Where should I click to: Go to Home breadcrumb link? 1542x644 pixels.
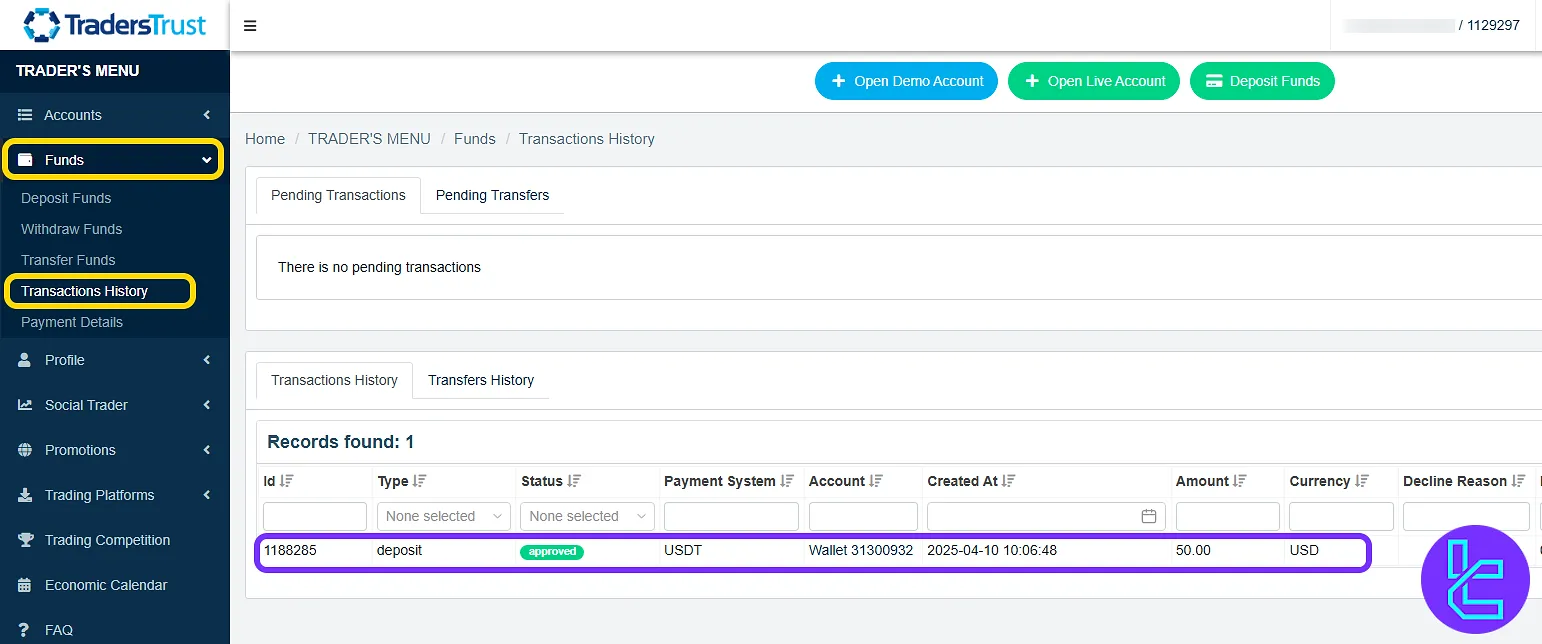click(x=265, y=139)
